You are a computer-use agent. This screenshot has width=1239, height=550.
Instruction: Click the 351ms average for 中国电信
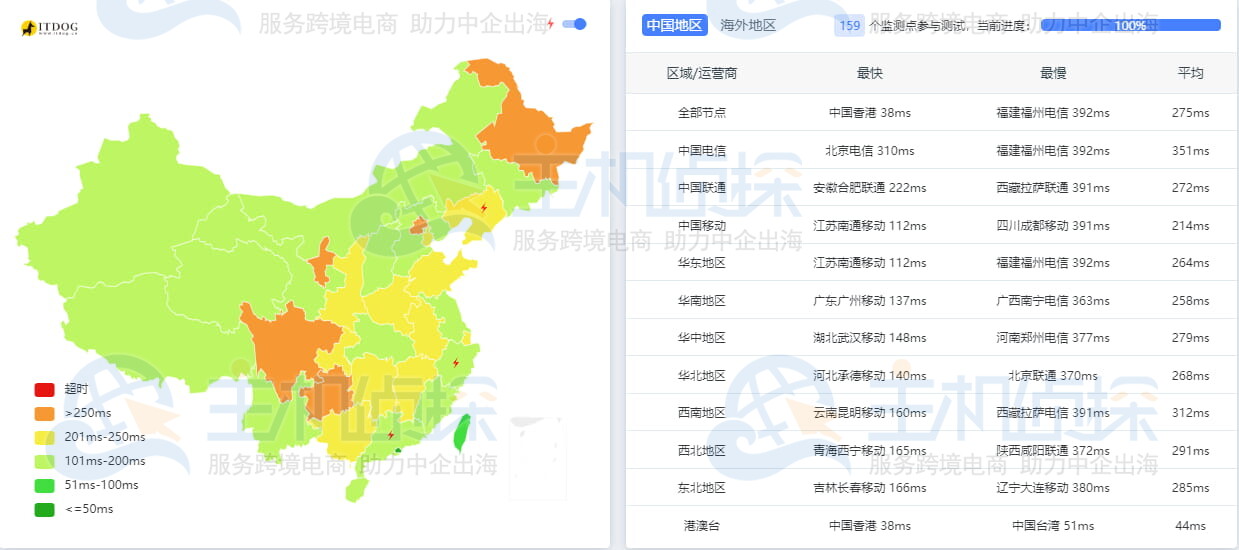click(1190, 151)
